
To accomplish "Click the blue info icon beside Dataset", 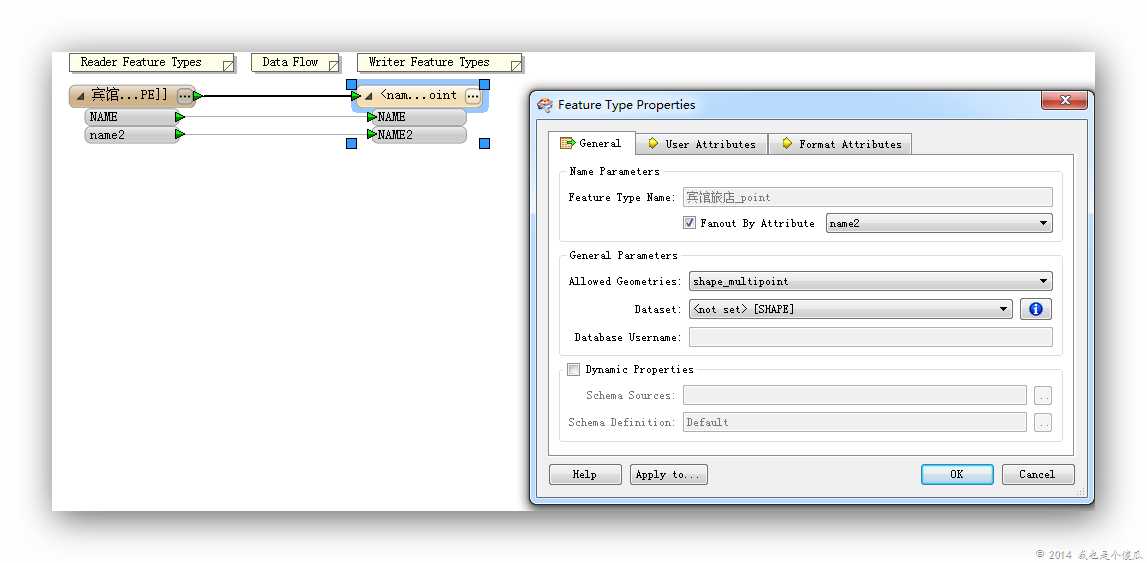I will pyautogui.click(x=1036, y=309).
